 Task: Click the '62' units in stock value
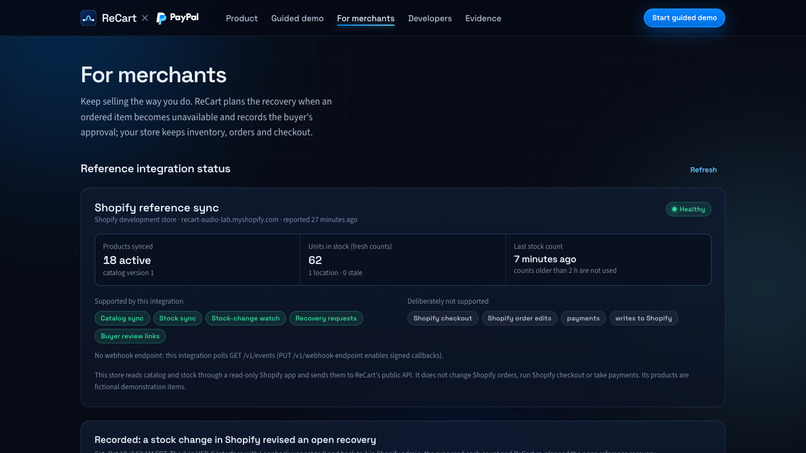pyautogui.click(x=315, y=260)
